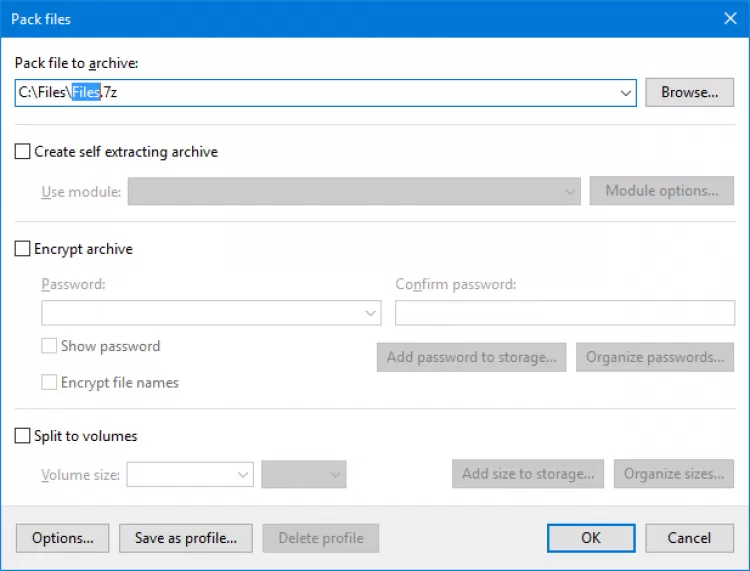Viewport: 750px width, 571px height.
Task: Click the Browse... button
Action: pos(690,92)
